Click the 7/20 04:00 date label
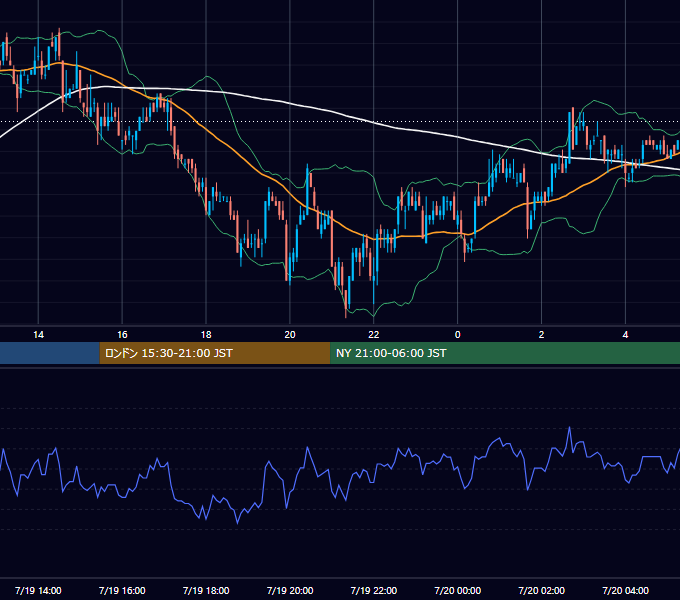This screenshot has width=680, height=600. pos(625,590)
